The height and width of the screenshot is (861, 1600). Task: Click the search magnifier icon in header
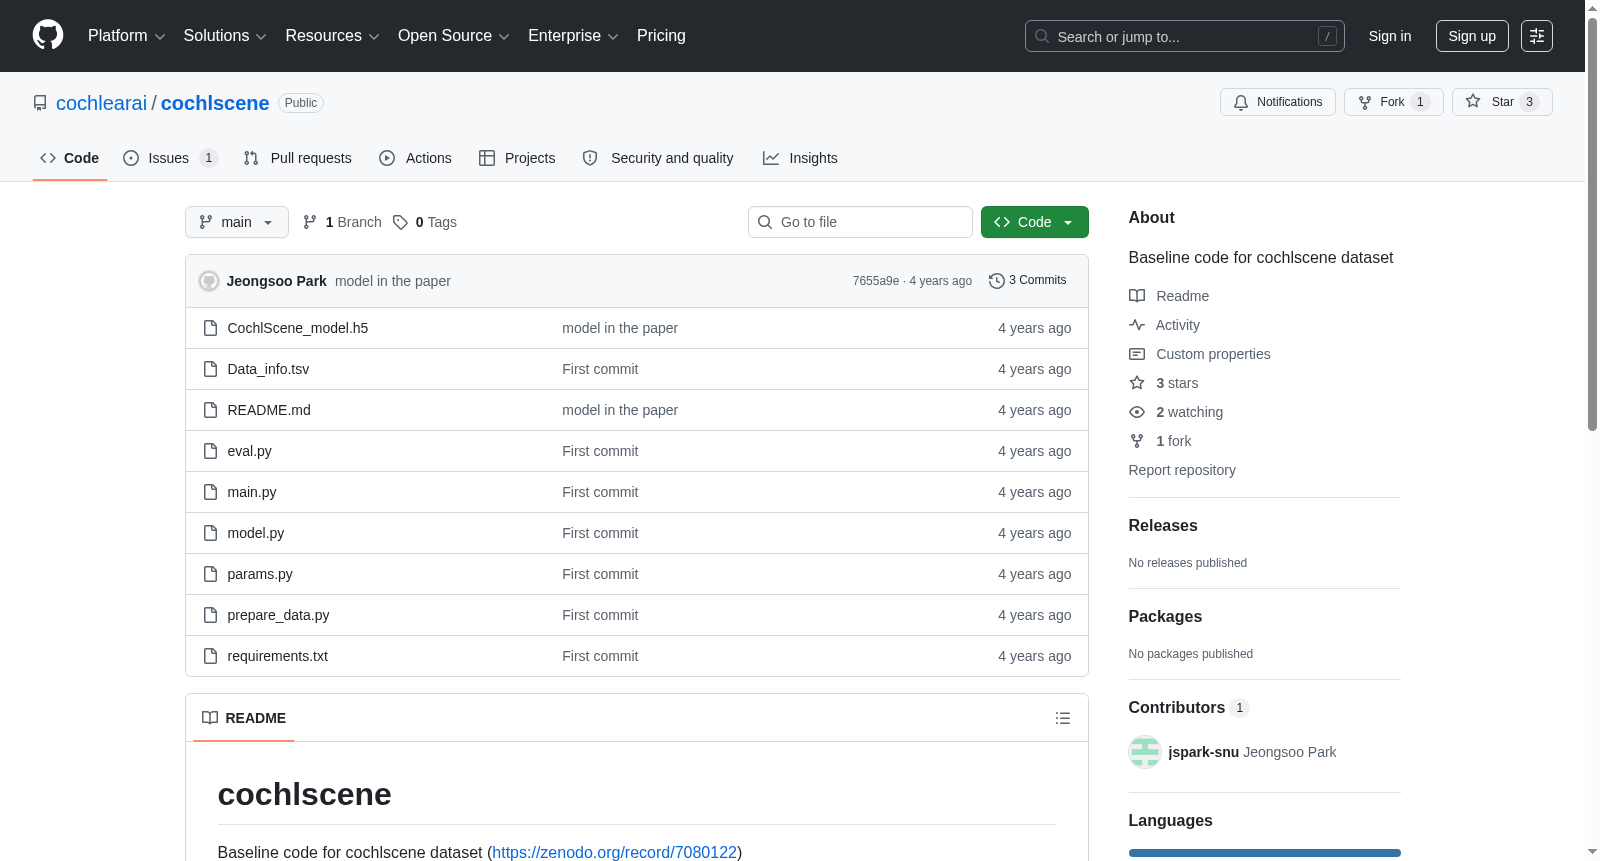[x=1042, y=36]
